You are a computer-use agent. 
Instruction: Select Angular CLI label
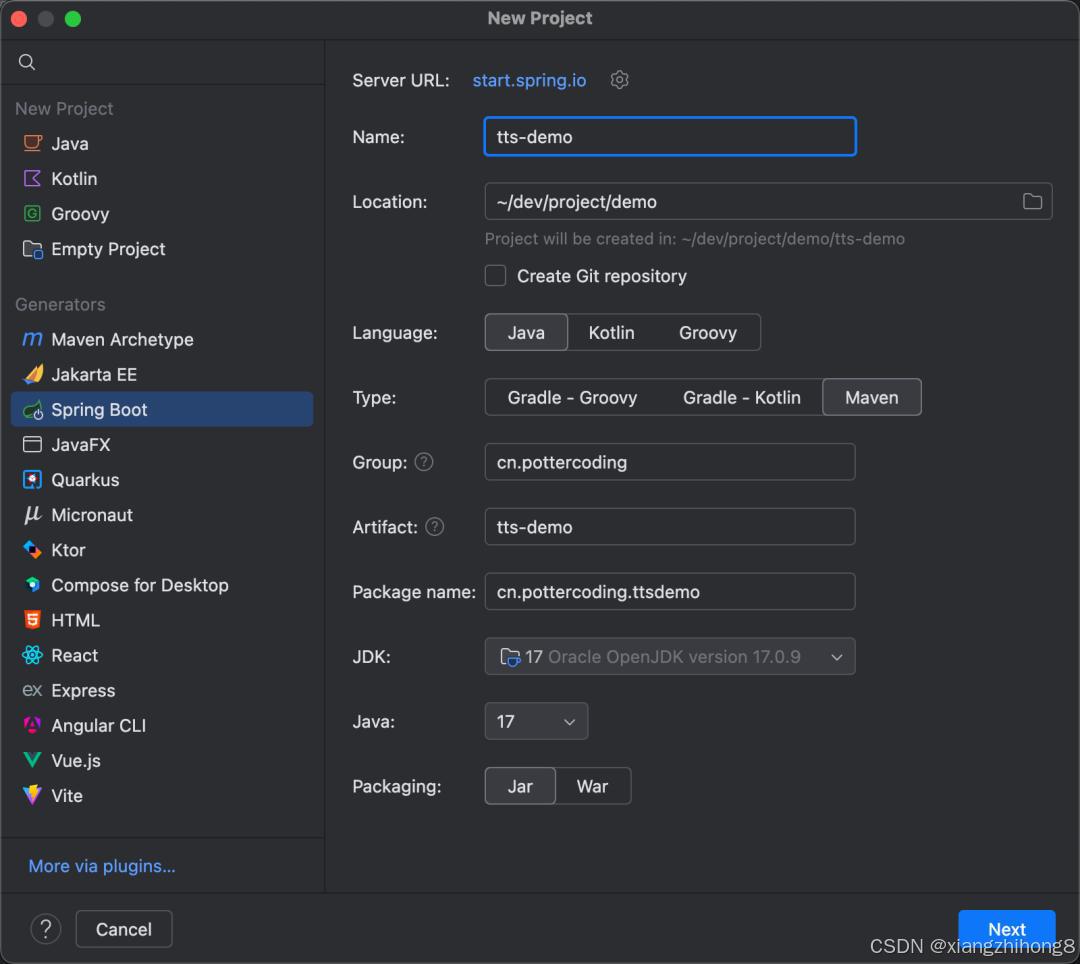click(98, 725)
